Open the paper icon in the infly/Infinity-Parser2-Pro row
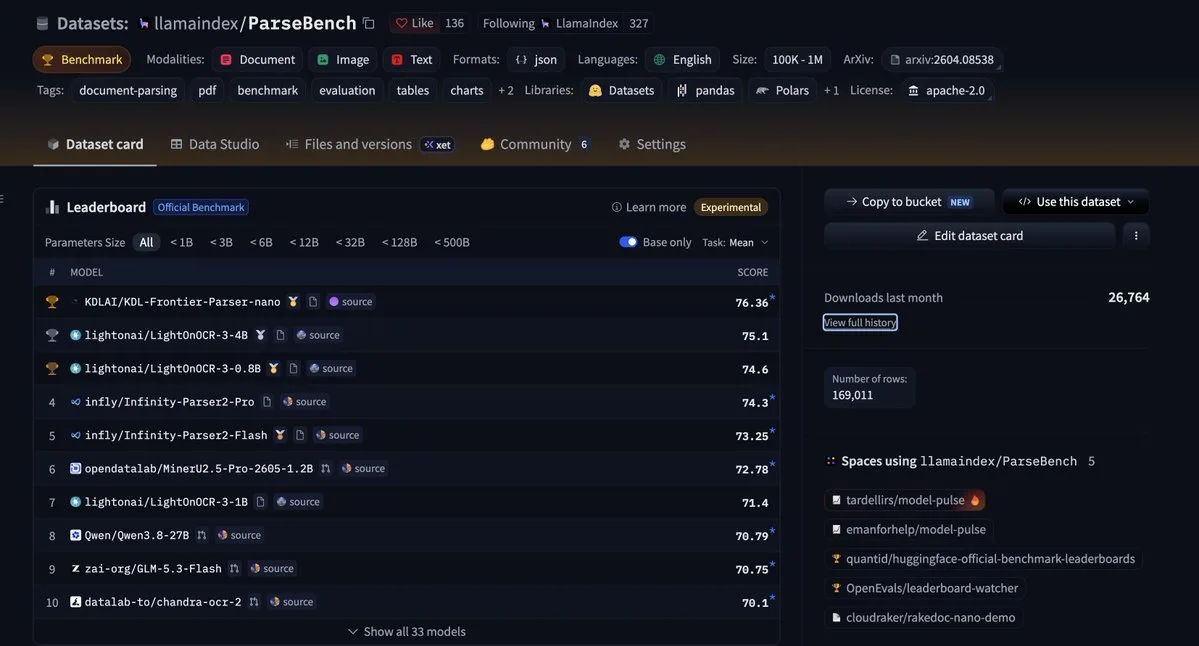Image resolution: width=1199 pixels, height=646 pixels. tap(267, 402)
